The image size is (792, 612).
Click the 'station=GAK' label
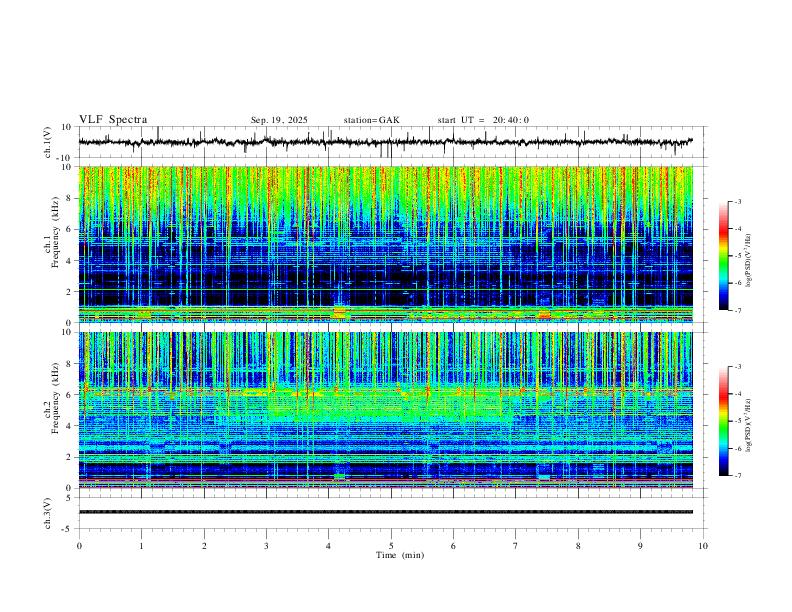click(371, 120)
